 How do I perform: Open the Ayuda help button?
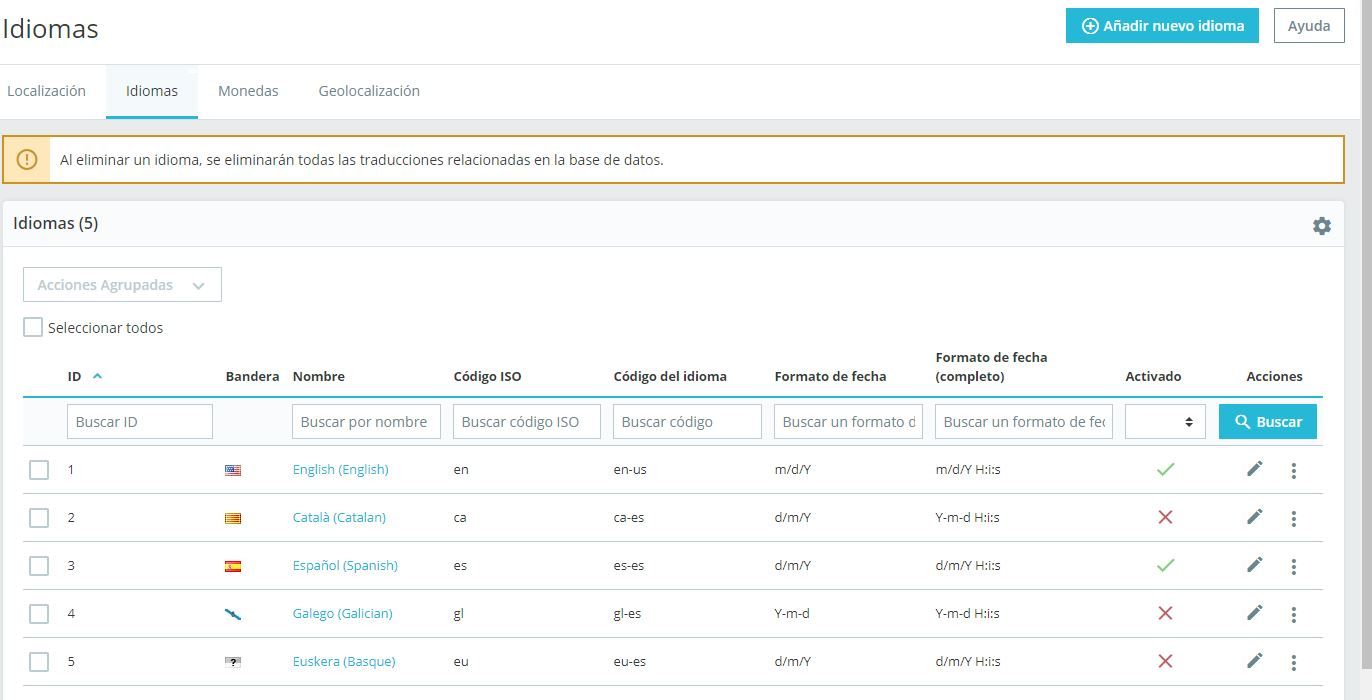[1308, 26]
